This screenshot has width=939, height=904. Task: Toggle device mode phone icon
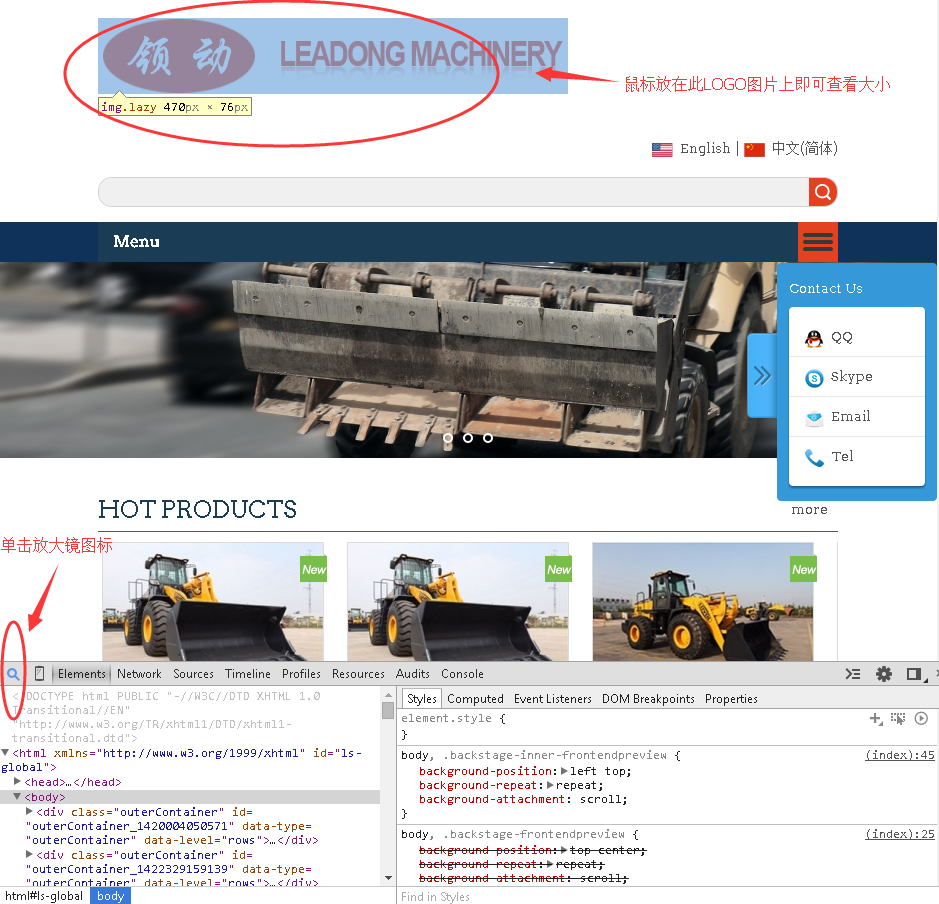tap(40, 674)
